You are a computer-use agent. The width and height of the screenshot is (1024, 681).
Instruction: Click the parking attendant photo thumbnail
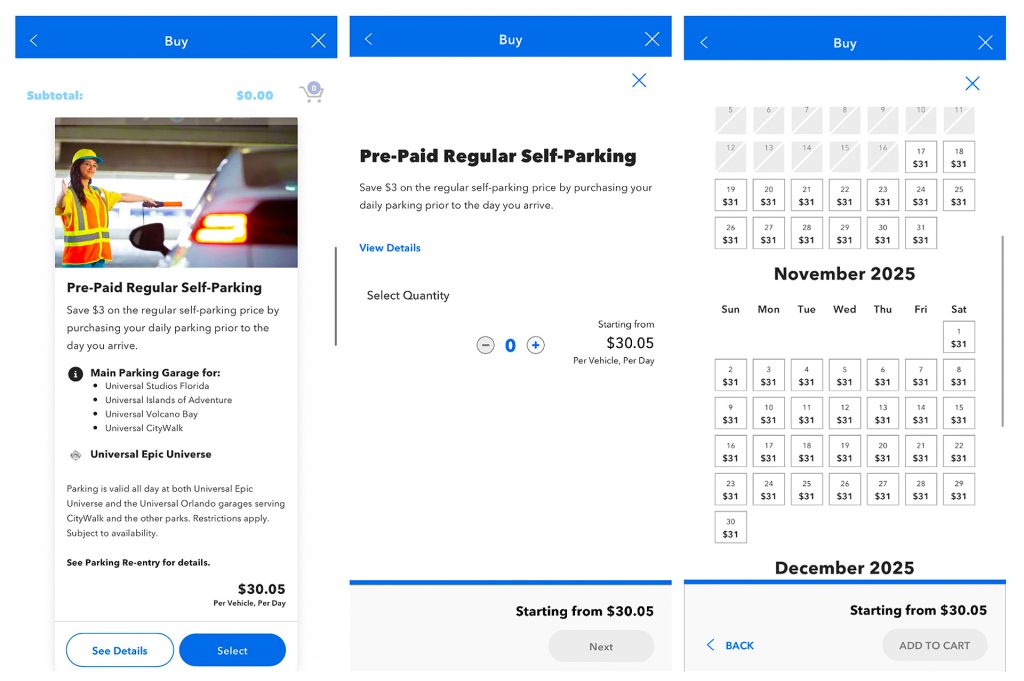tap(176, 192)
